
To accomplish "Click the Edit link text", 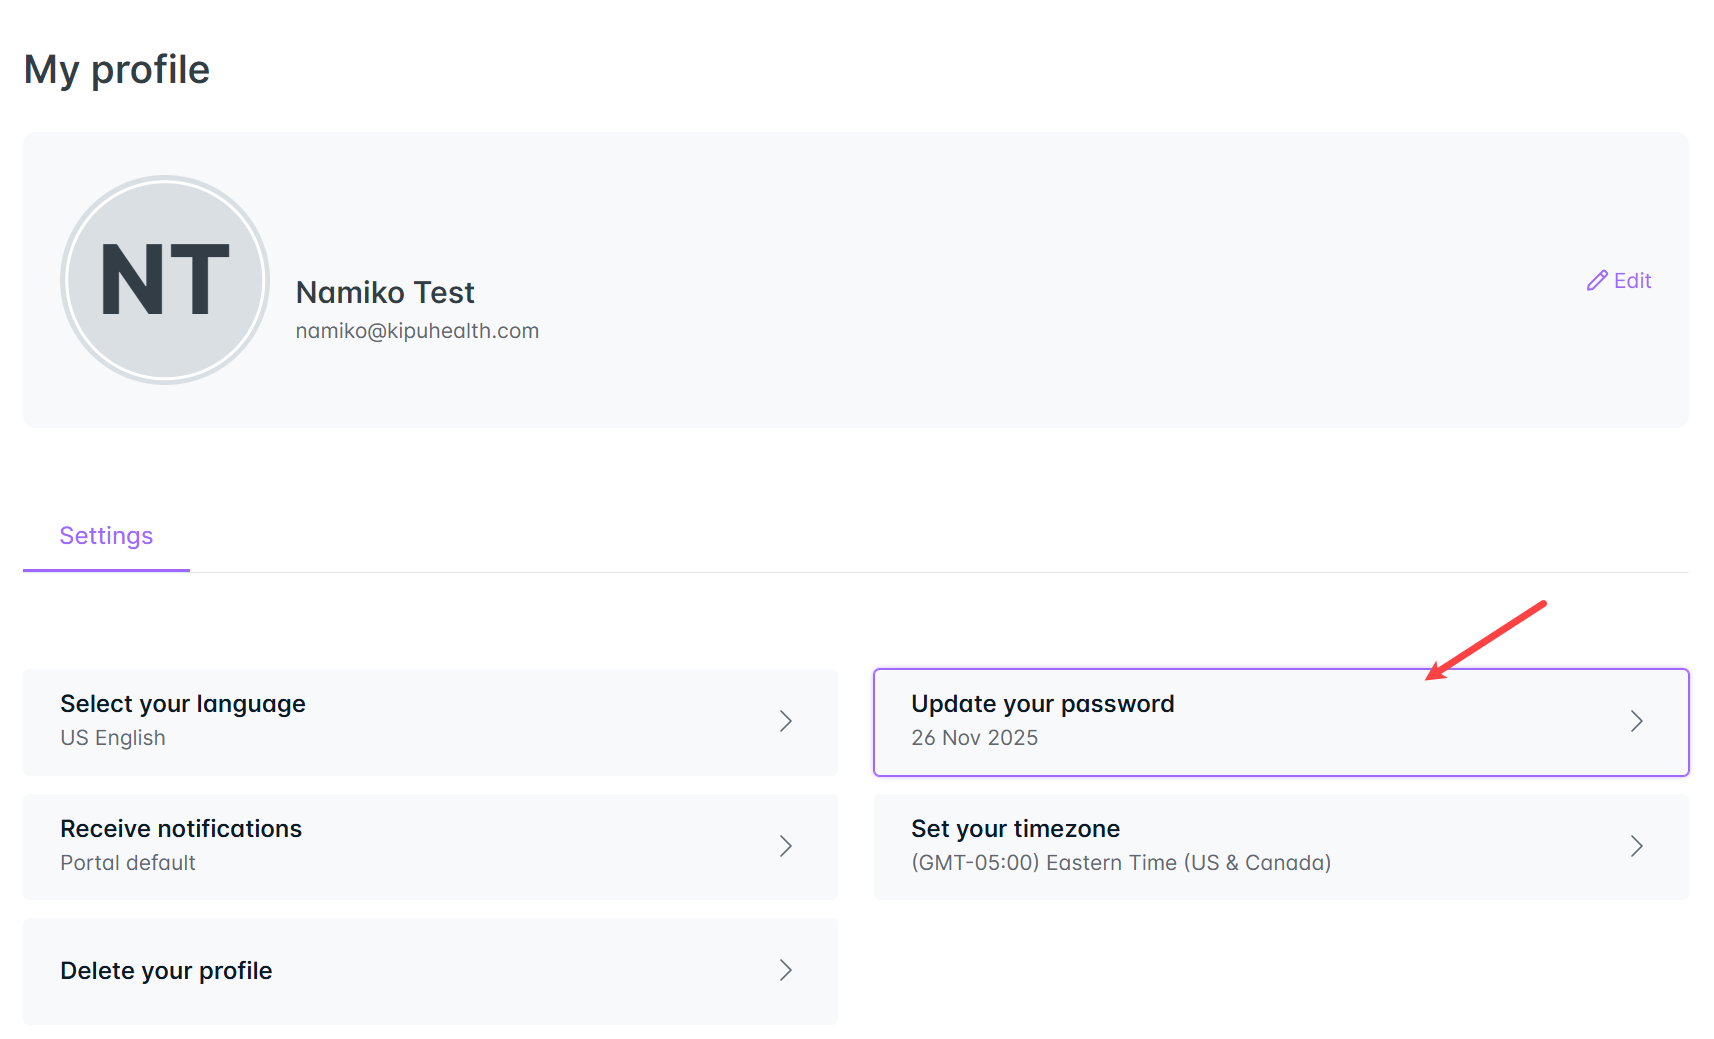I will tap(1632, 281).
